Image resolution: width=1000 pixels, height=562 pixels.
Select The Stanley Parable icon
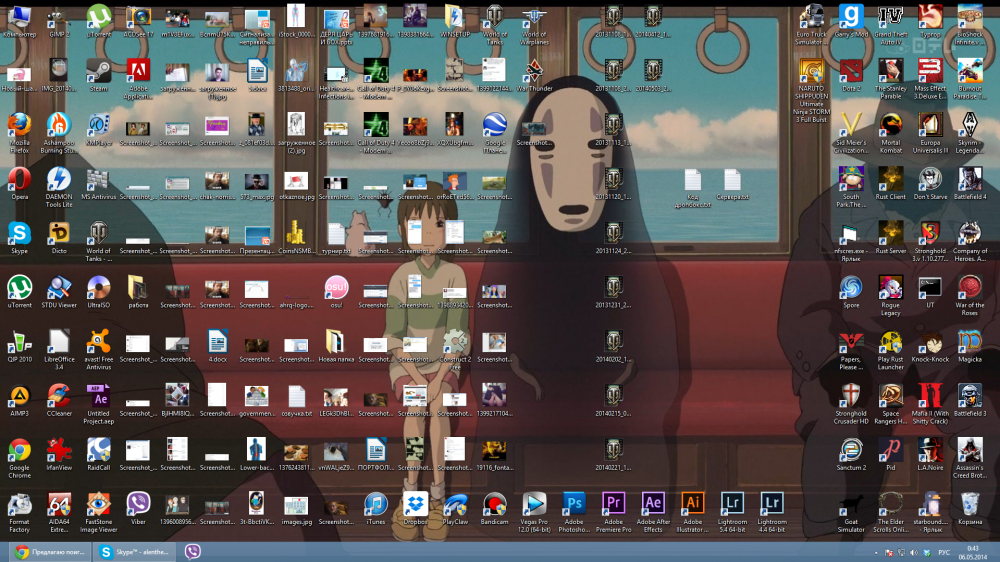click(890, 80)
